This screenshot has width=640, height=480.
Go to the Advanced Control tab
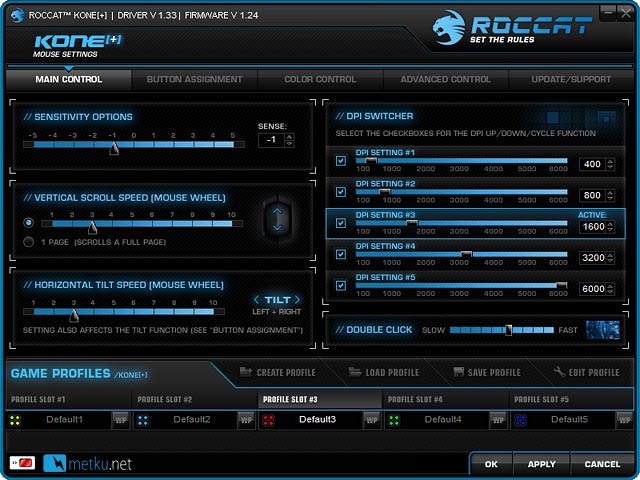point(446,79)
